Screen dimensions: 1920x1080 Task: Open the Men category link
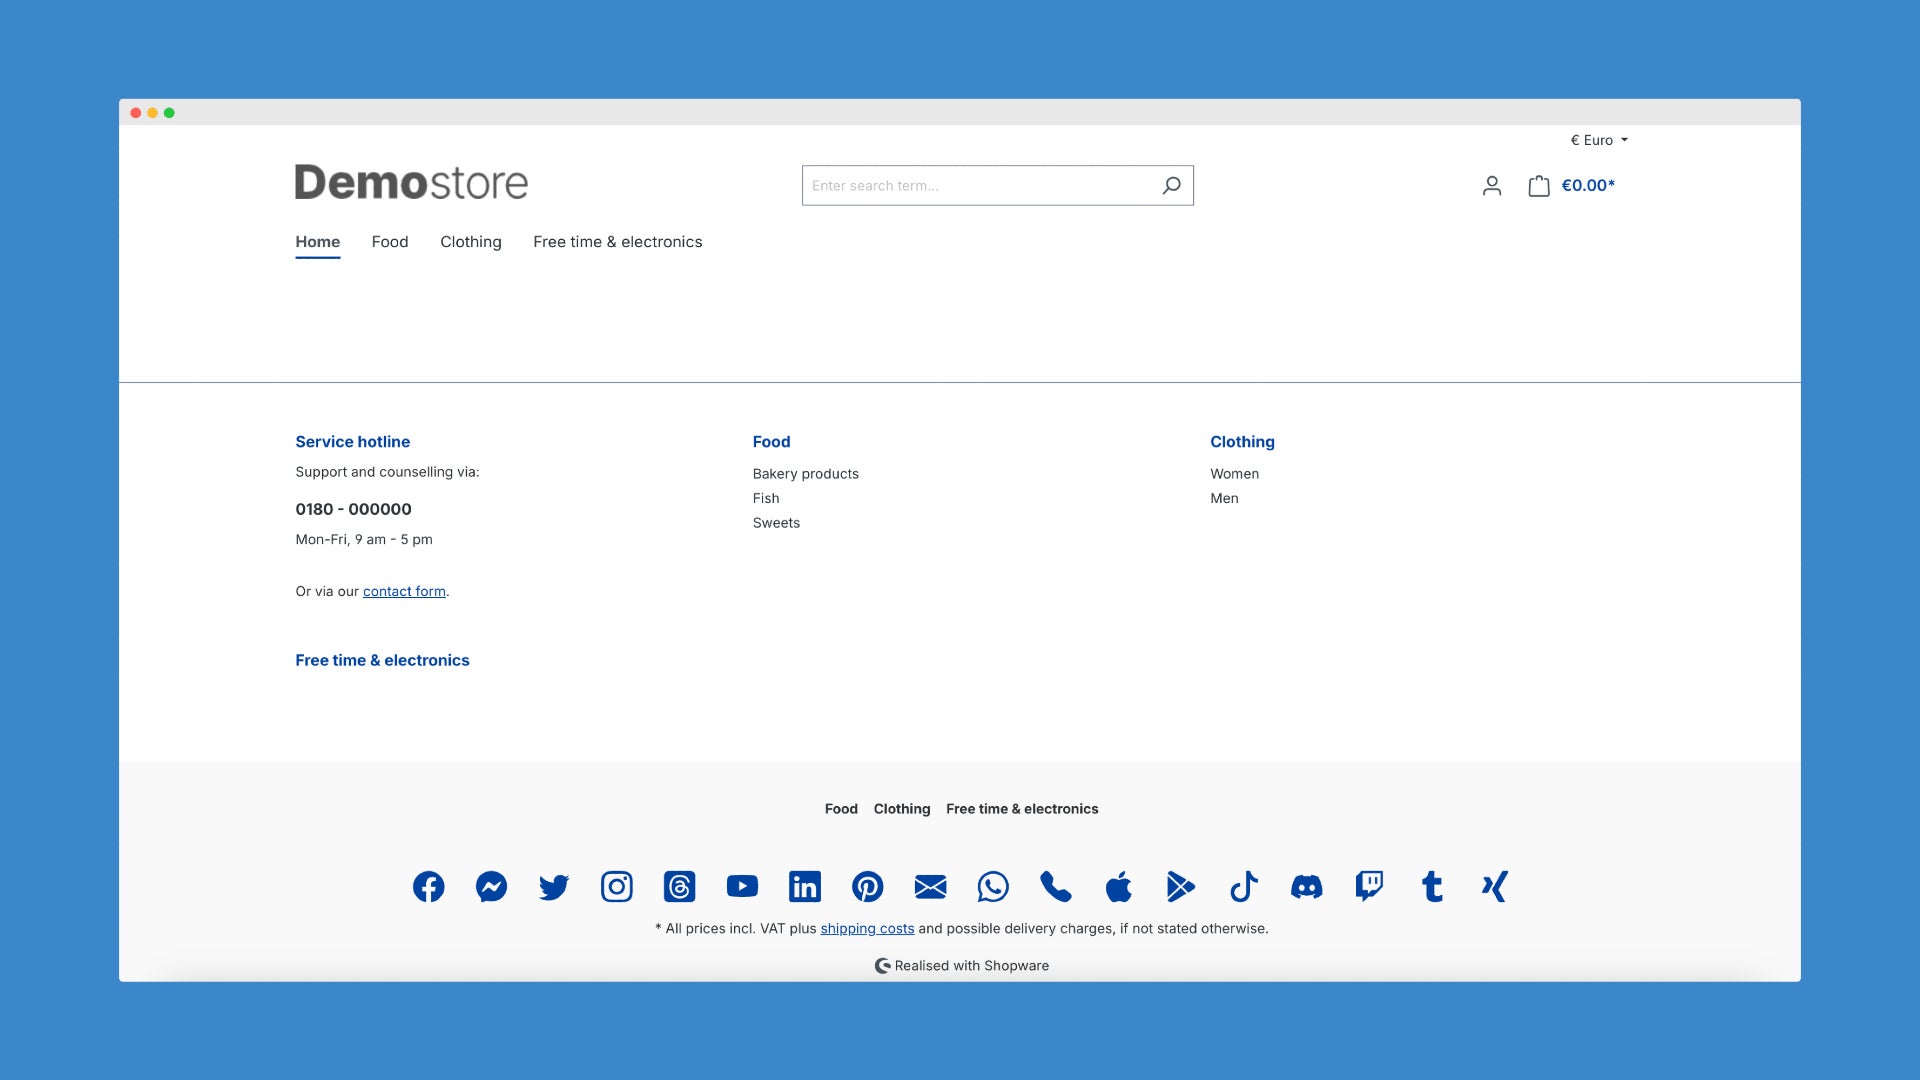pyautogui.click(x=1224, y=499)
